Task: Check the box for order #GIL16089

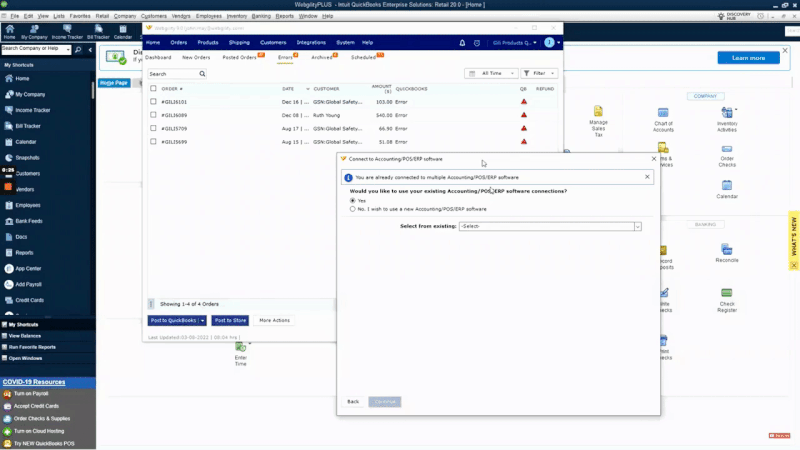Action: [153, 115]
